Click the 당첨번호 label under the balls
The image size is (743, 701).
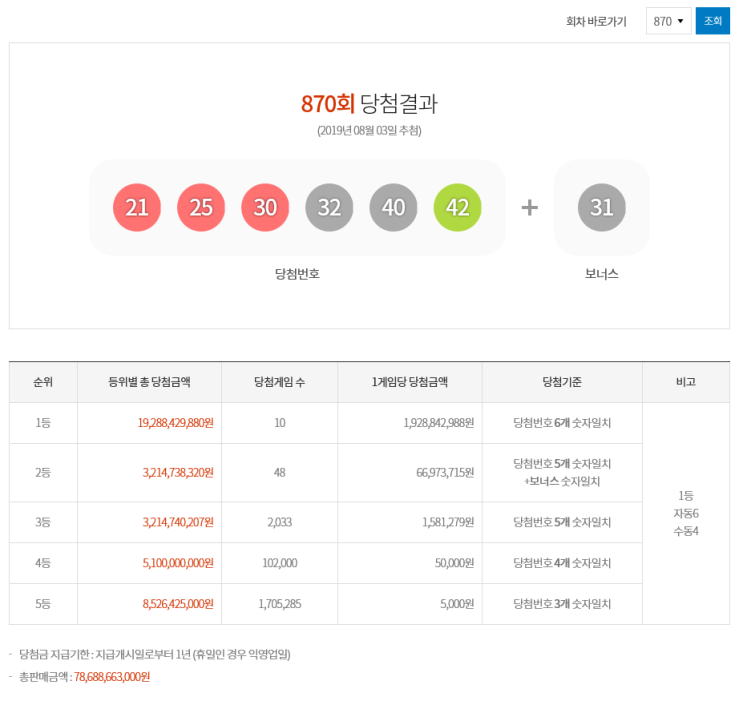tap(297, 274)
